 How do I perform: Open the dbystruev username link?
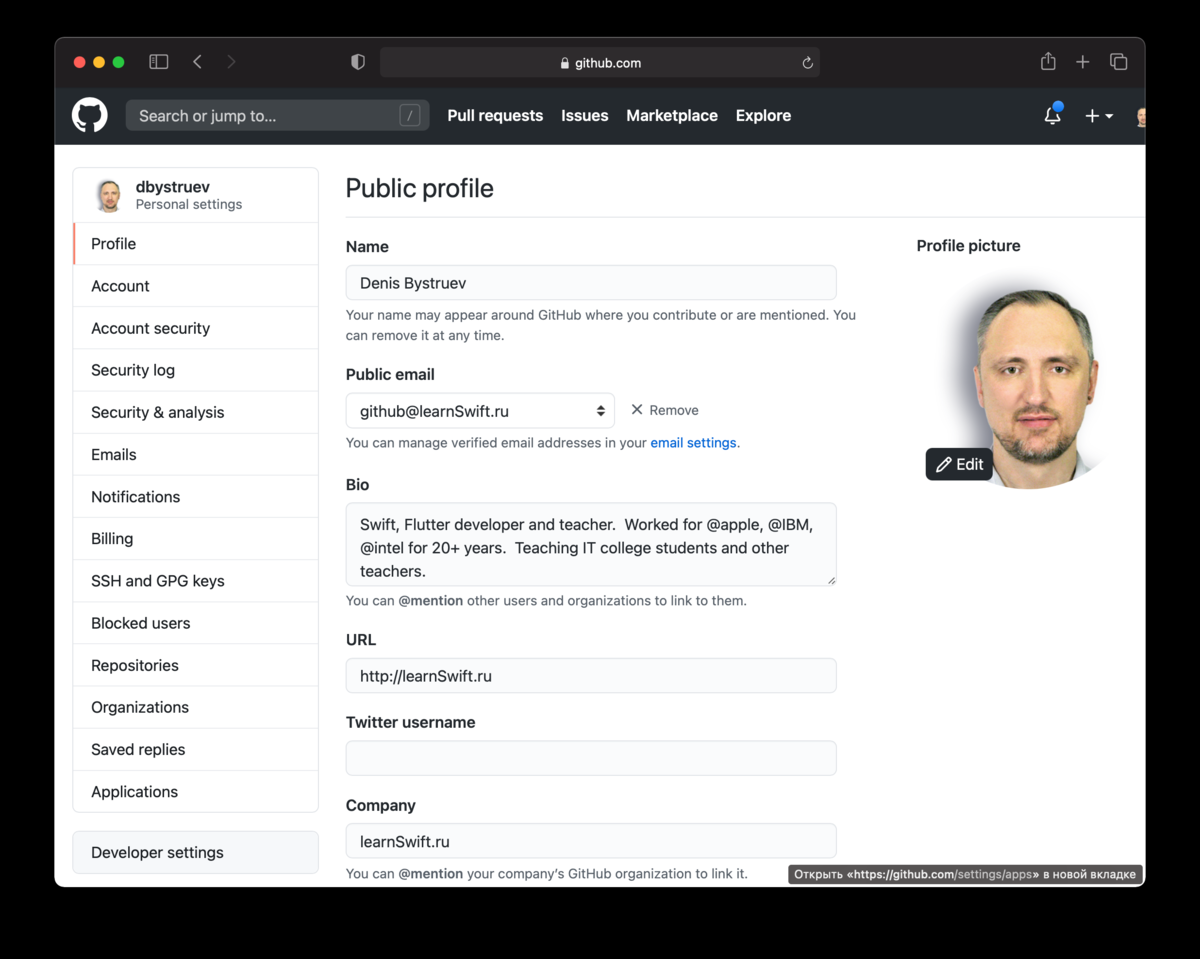pos(173,187)
